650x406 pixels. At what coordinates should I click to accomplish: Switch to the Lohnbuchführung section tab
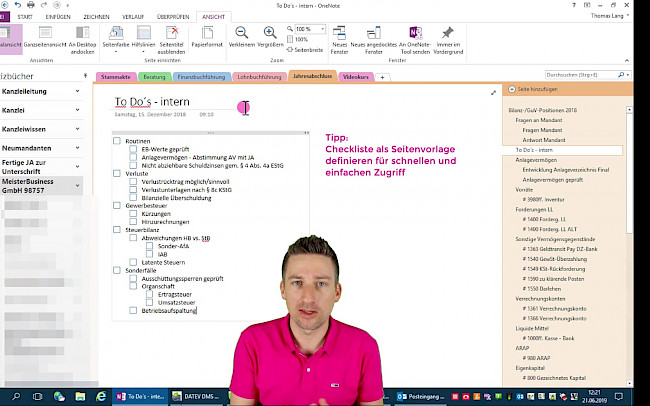259,76
